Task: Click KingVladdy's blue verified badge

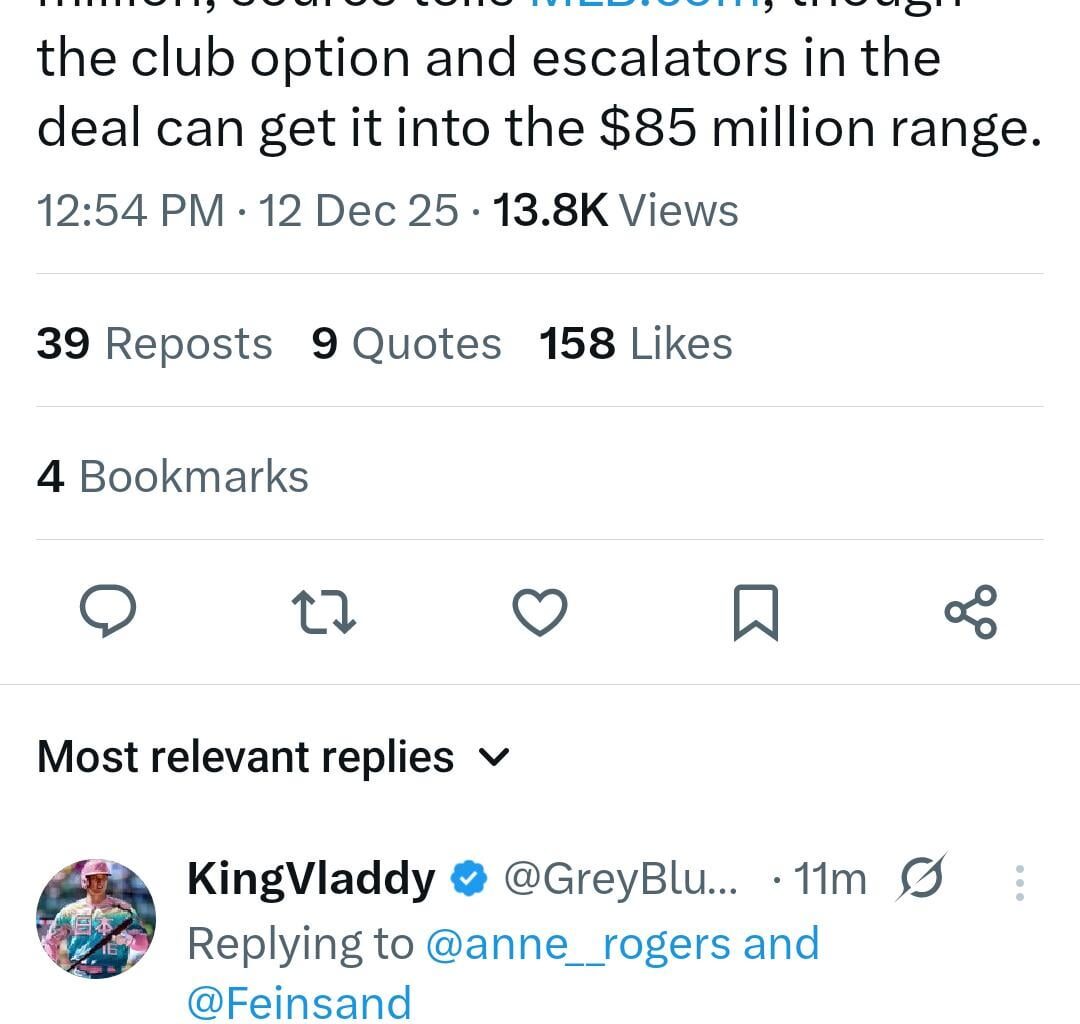Action: coord(468,879)
